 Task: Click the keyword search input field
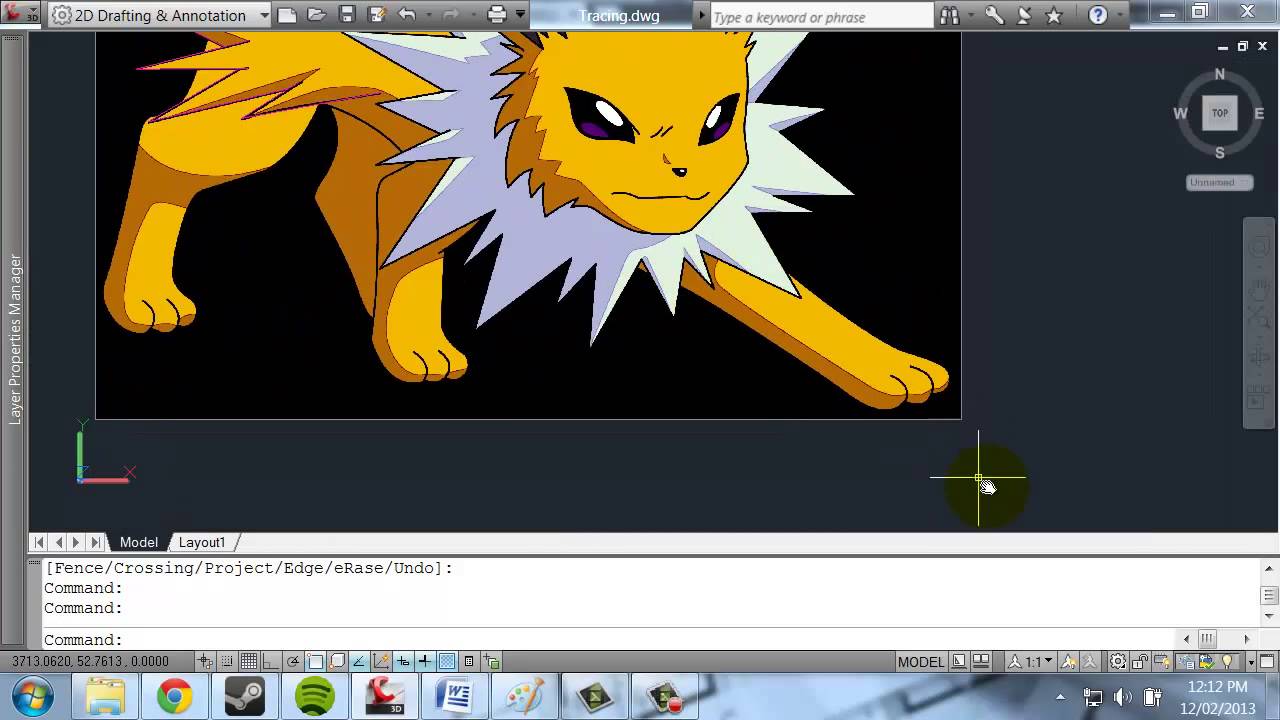pyautogui.click(x=822, y=17)
